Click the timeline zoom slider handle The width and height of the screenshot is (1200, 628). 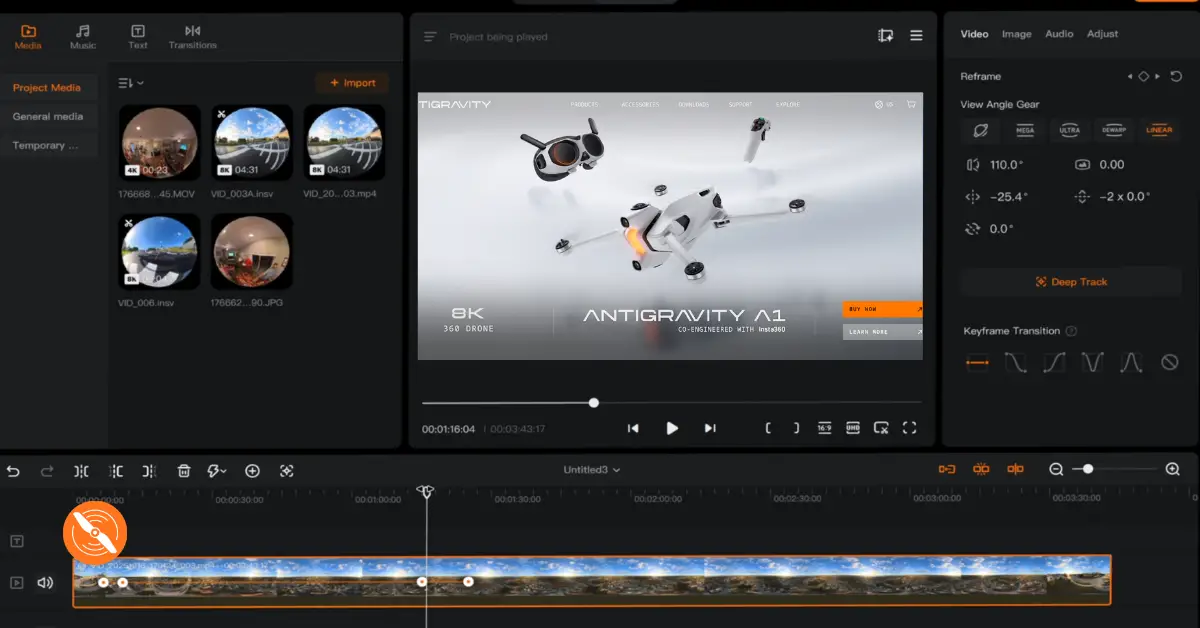point(1088,469)
